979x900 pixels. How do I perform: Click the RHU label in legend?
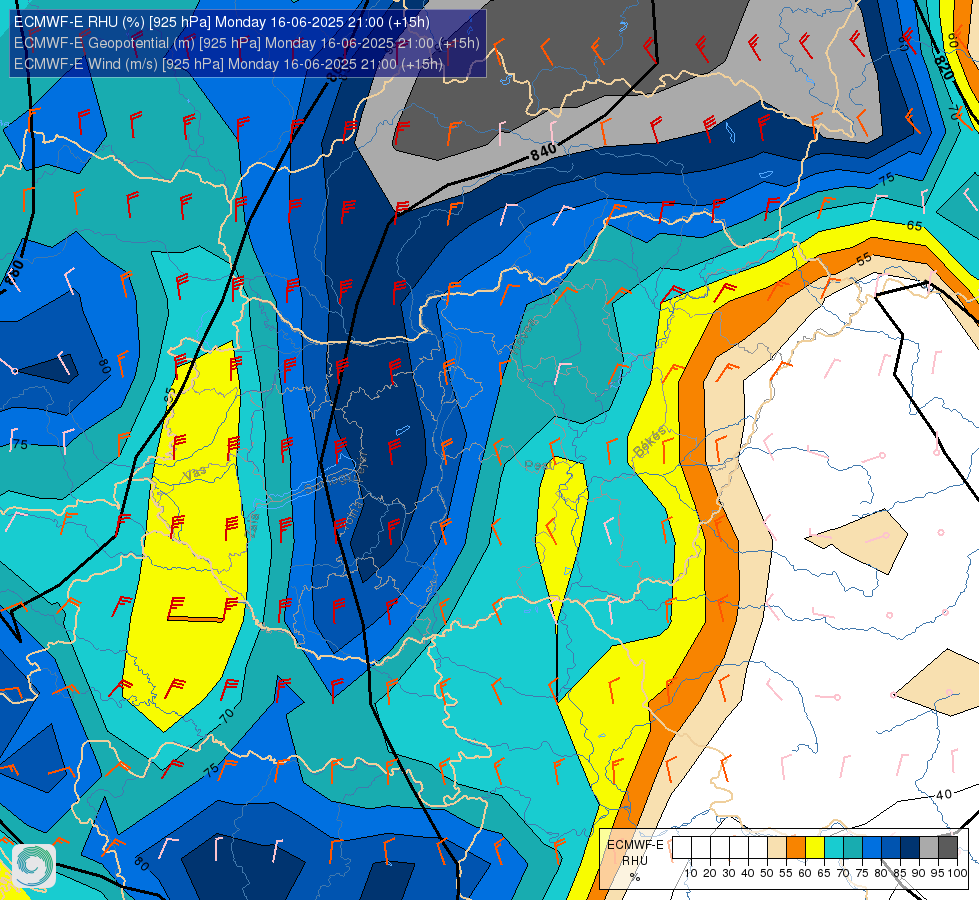coord(634,861)
